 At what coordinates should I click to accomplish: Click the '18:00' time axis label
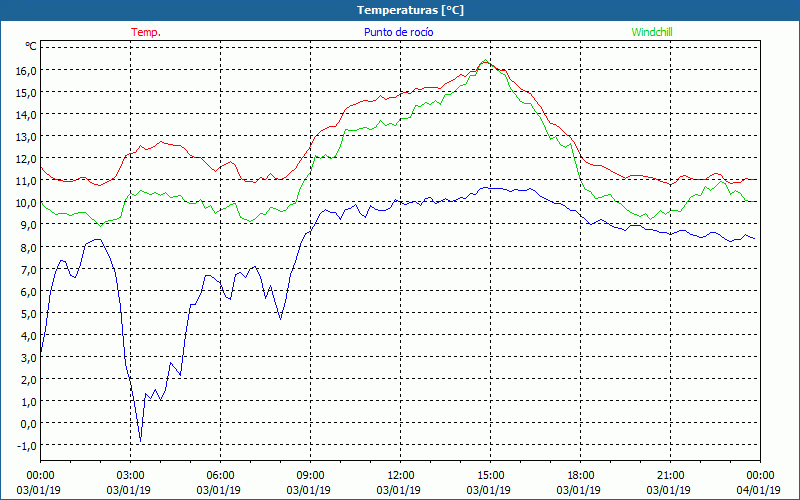tap(581, 476)
